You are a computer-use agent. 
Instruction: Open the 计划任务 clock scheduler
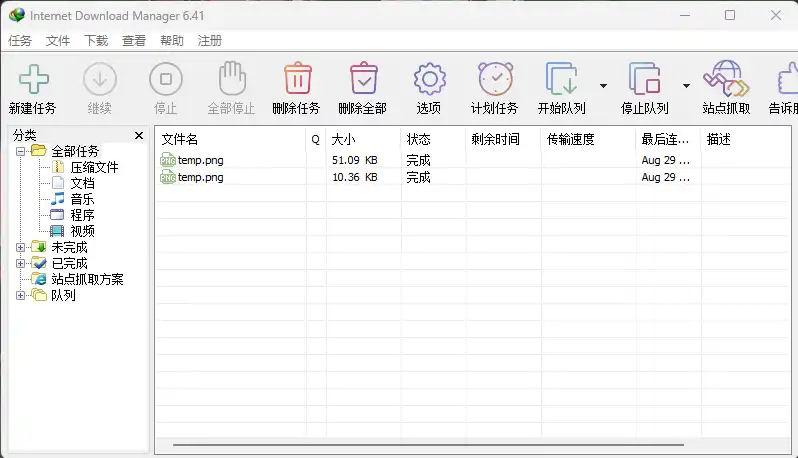496,78
